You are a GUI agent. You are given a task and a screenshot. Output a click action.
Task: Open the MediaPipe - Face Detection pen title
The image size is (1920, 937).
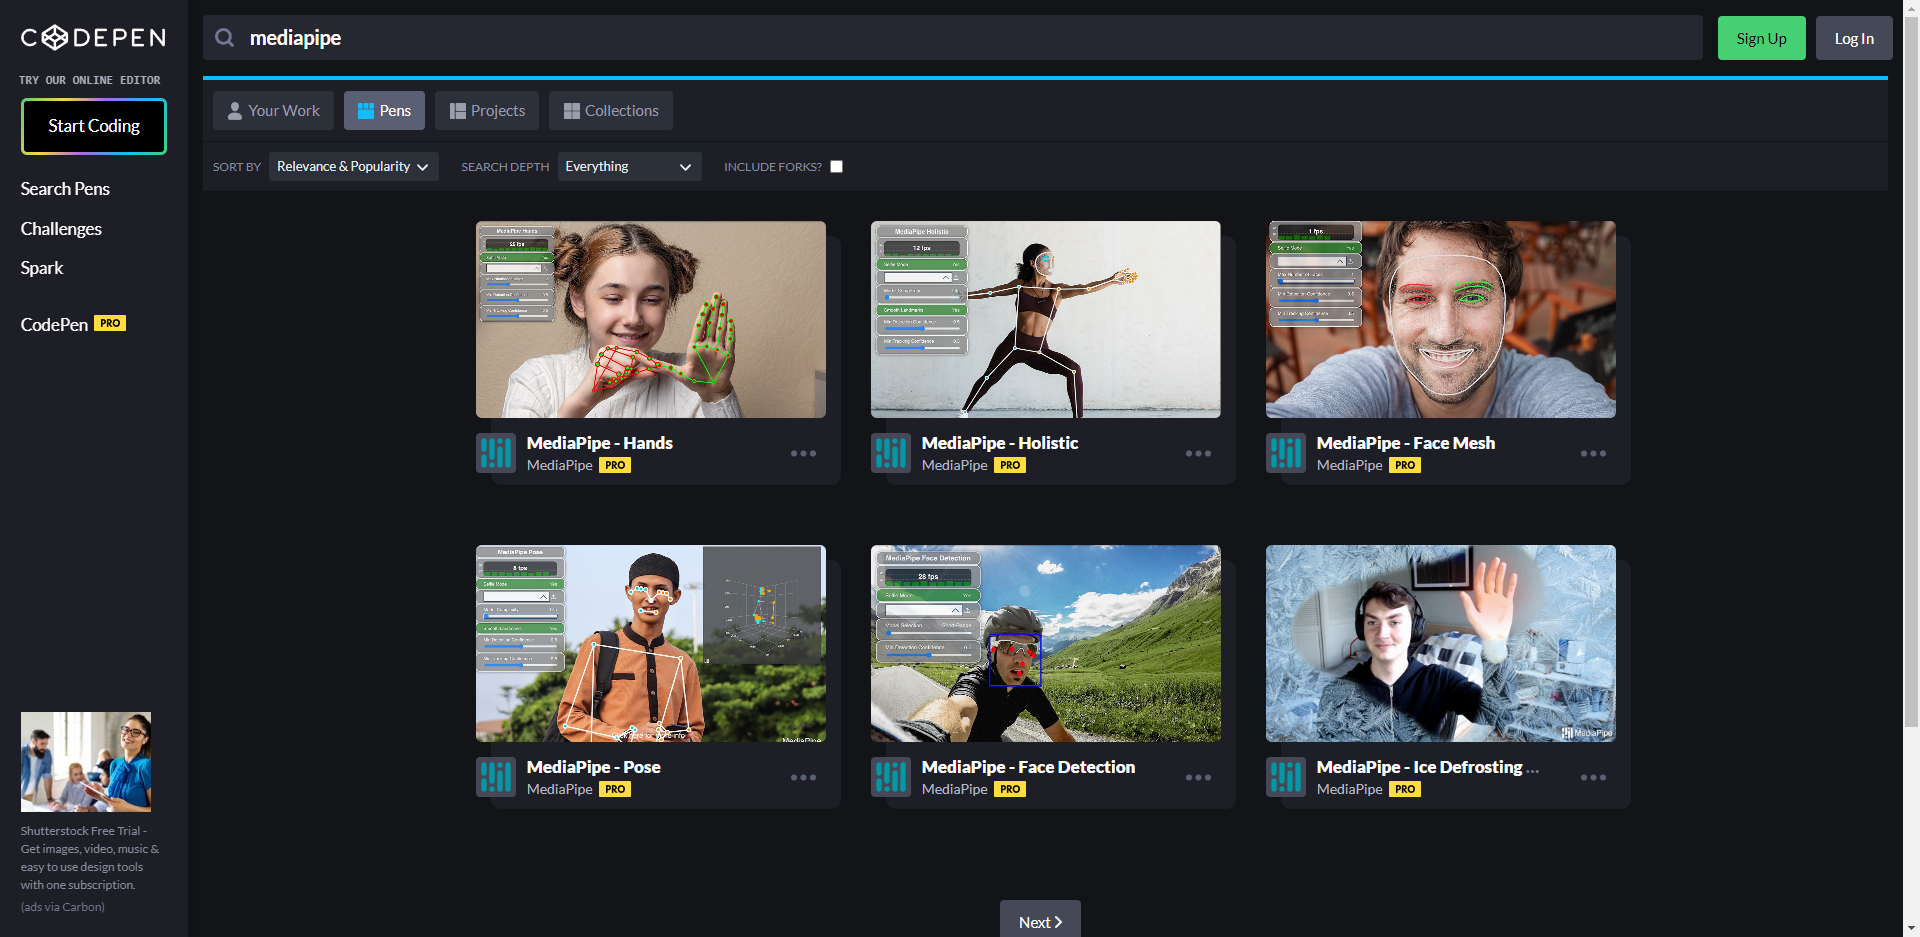click(x=1028, y=767)
